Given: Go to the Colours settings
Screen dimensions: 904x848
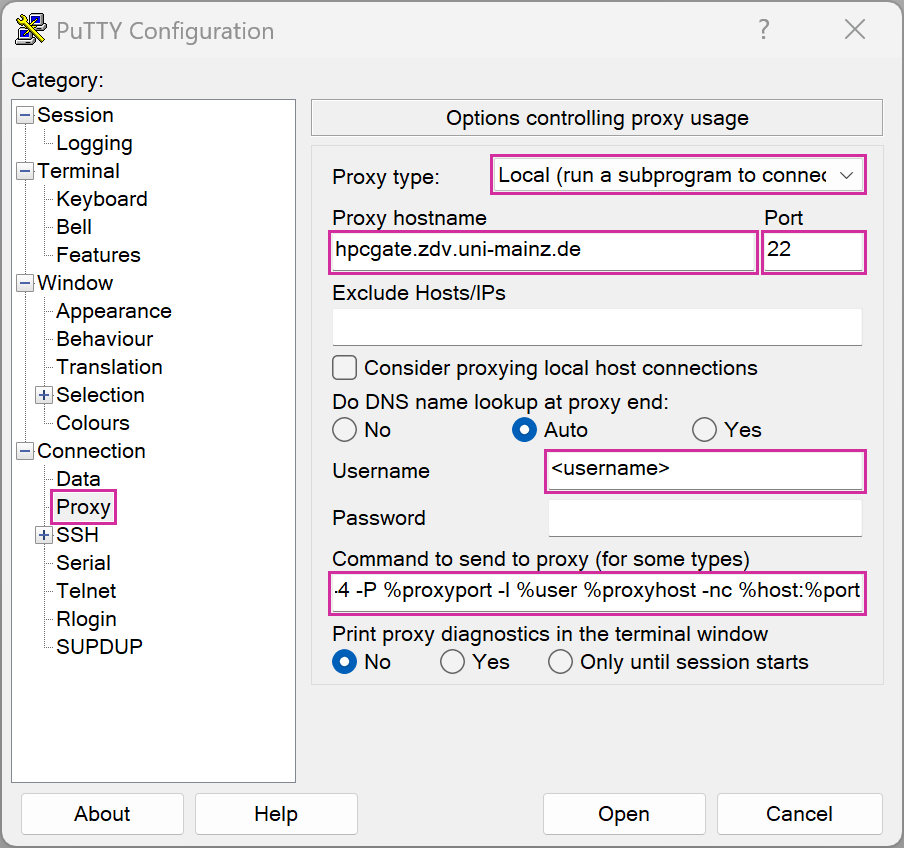Looking at the screenshot, I should (x=93, y=423).
